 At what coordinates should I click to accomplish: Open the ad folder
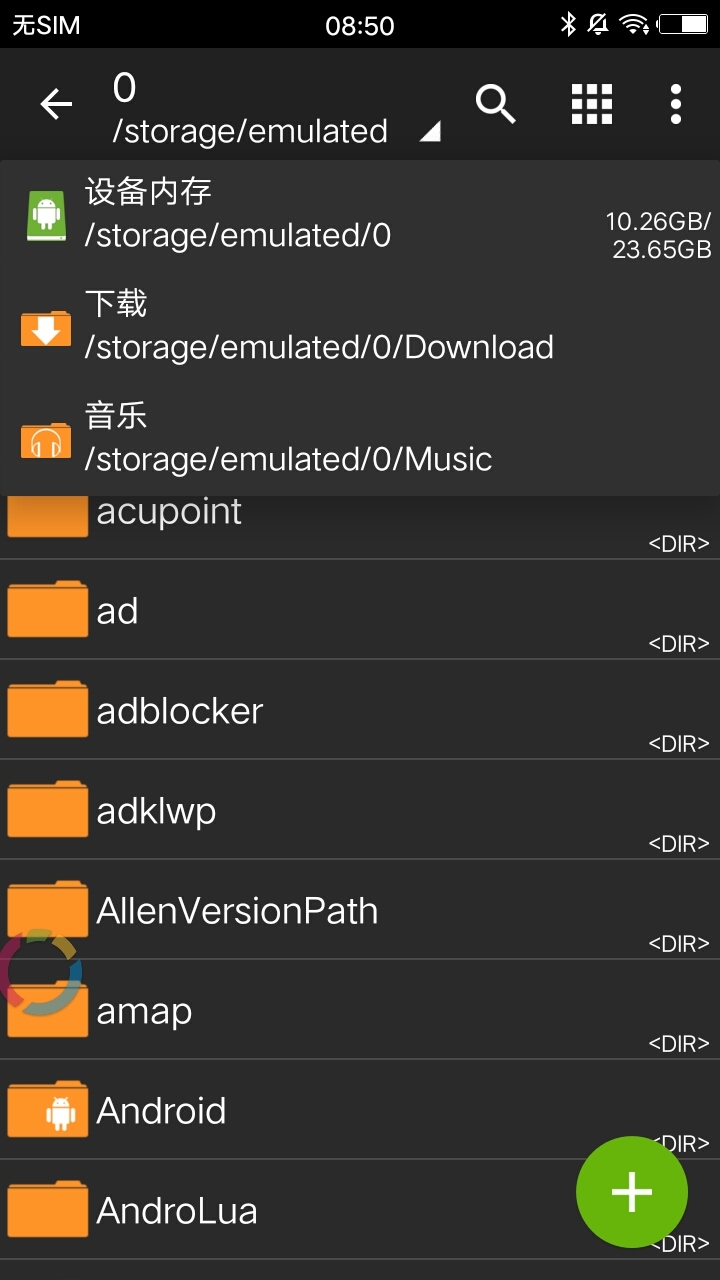click(x=117, y=611)
